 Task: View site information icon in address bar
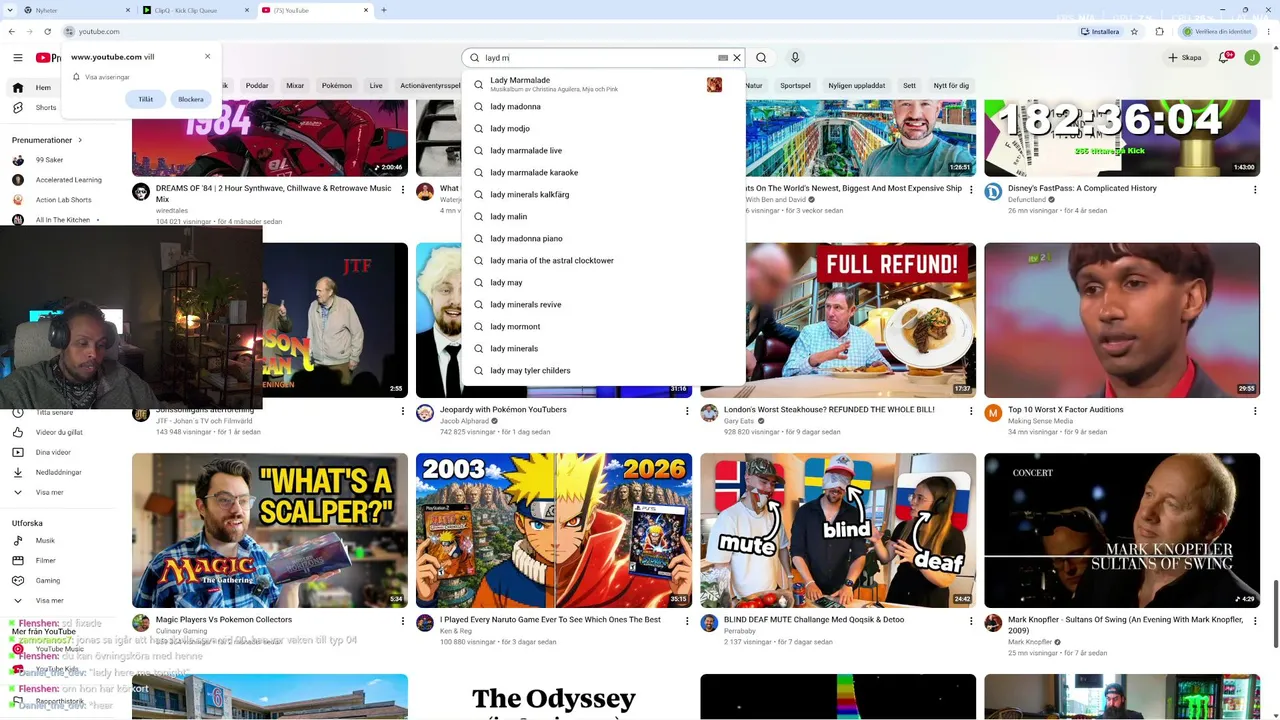tap(68, 31)
